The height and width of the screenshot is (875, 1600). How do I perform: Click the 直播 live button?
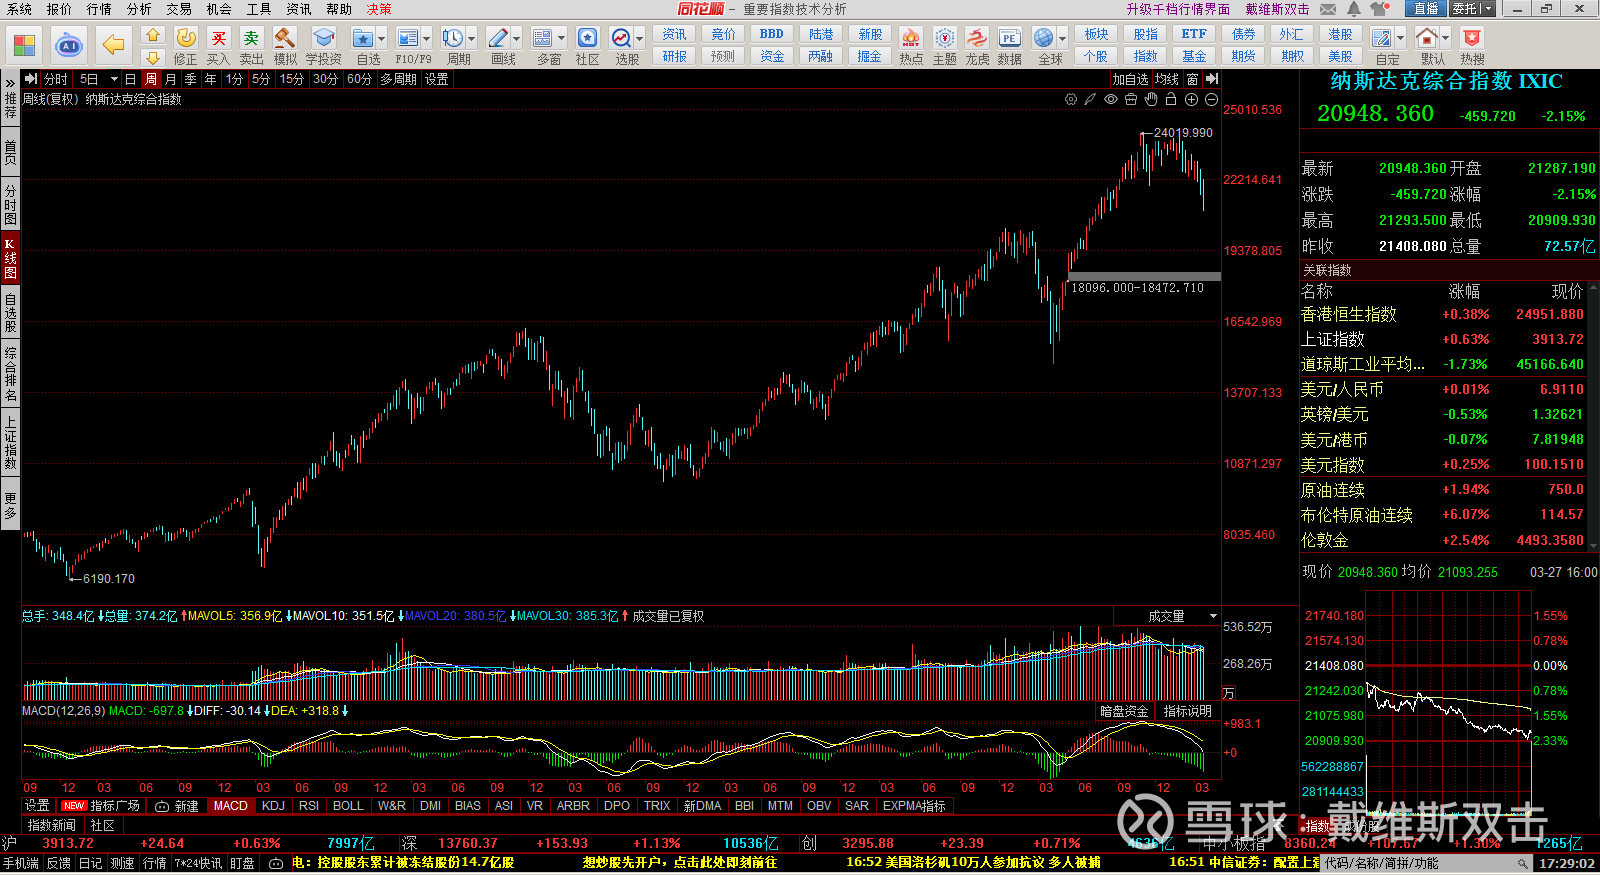[1426, 9]
